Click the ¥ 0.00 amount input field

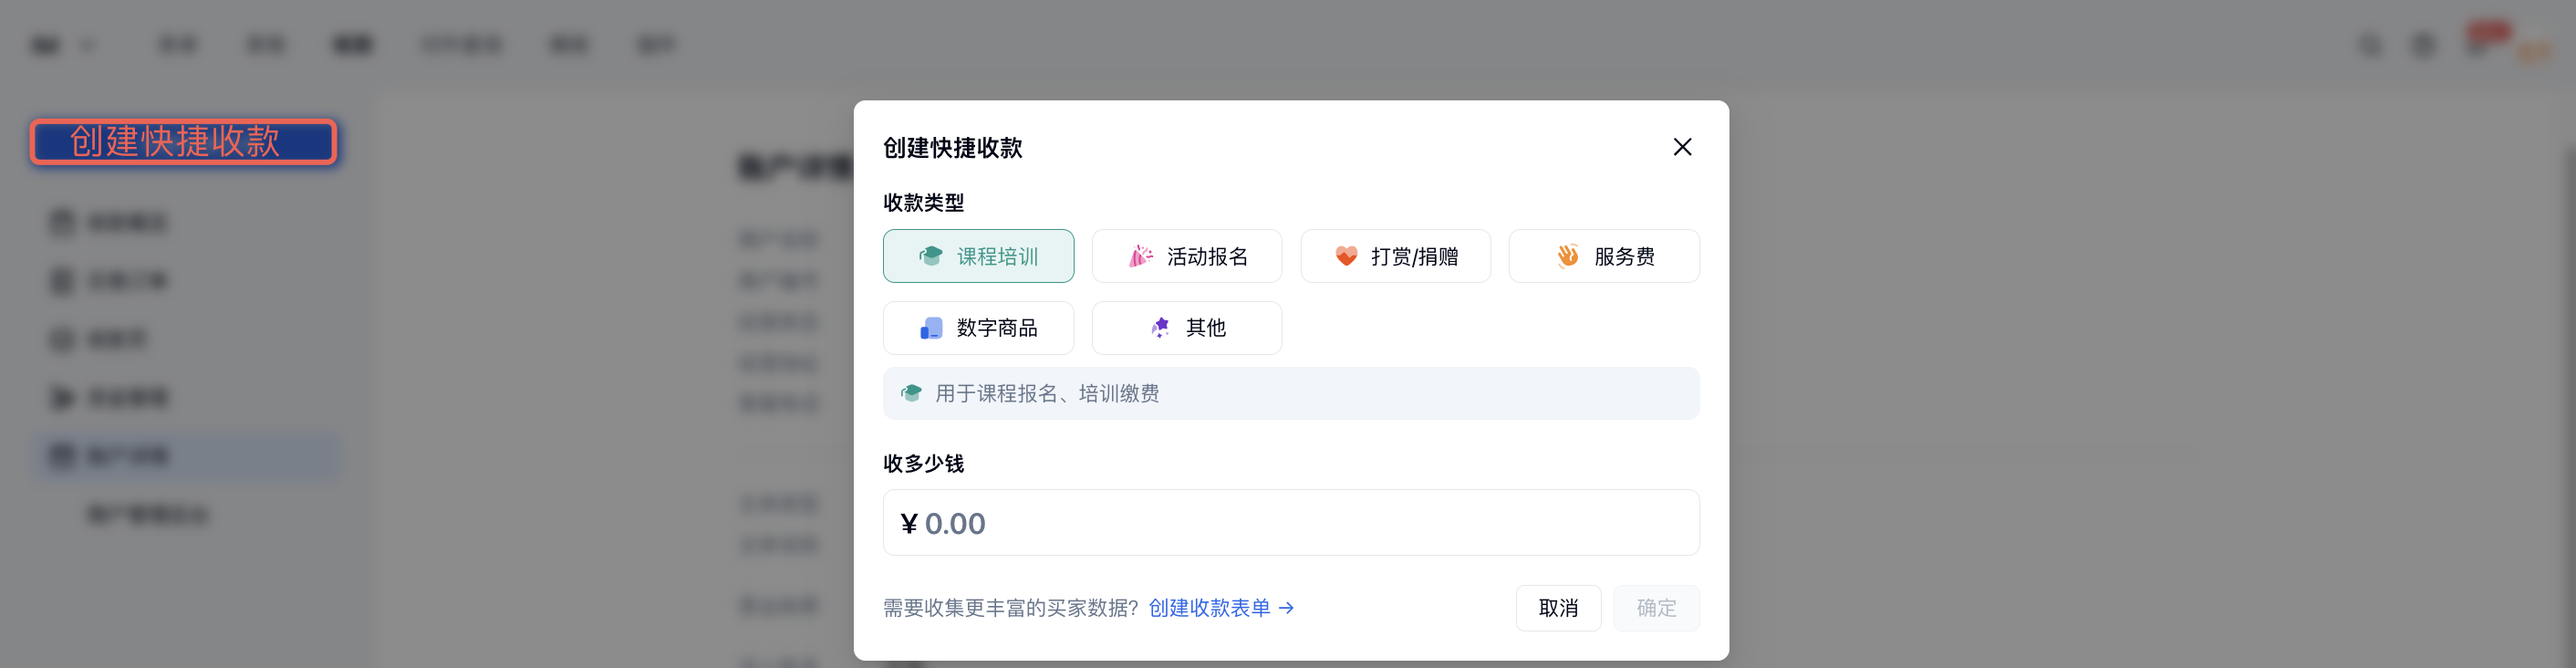pyautogui.click(x=1291, y=523)
